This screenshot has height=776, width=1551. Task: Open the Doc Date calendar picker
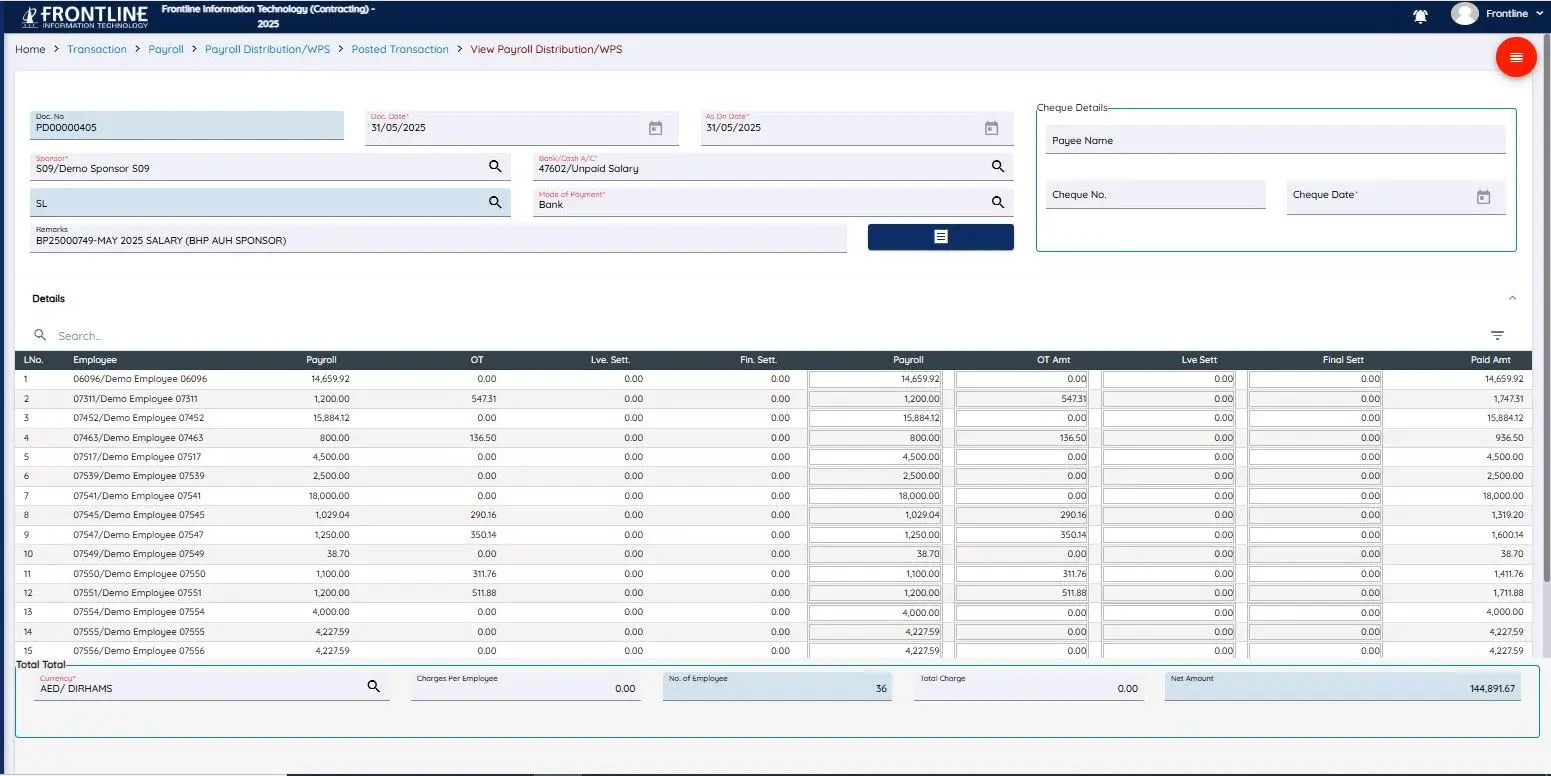click(x=655, y=128)
